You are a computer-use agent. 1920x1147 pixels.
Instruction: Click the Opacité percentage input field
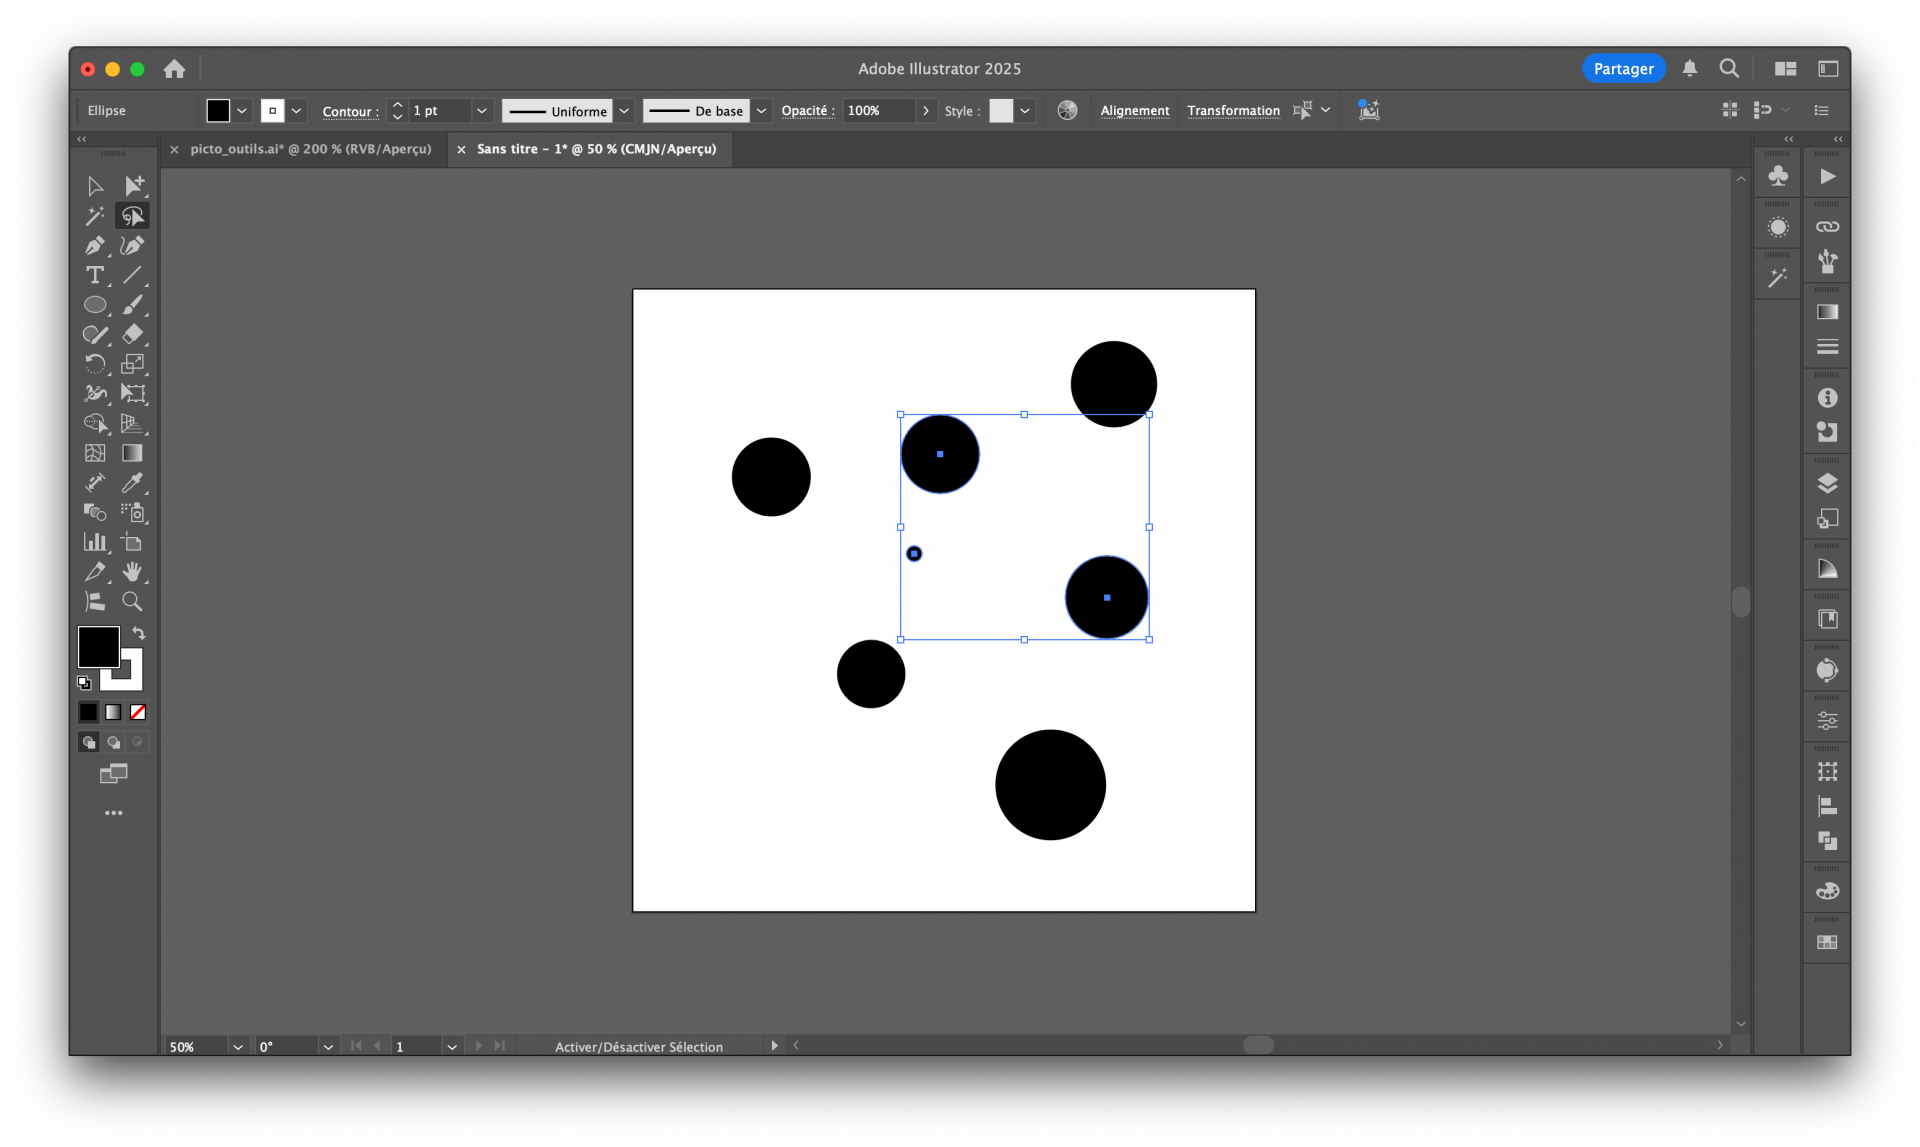click(x=880, y=110)
